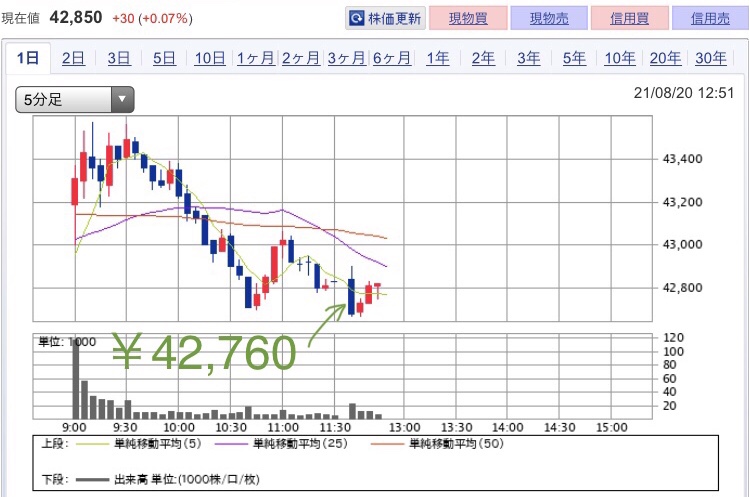The height and width of the screenshot is (497, 749).
Task: Click the 単純移動平均(25) legend entry
Action: [x=281, y=444]
